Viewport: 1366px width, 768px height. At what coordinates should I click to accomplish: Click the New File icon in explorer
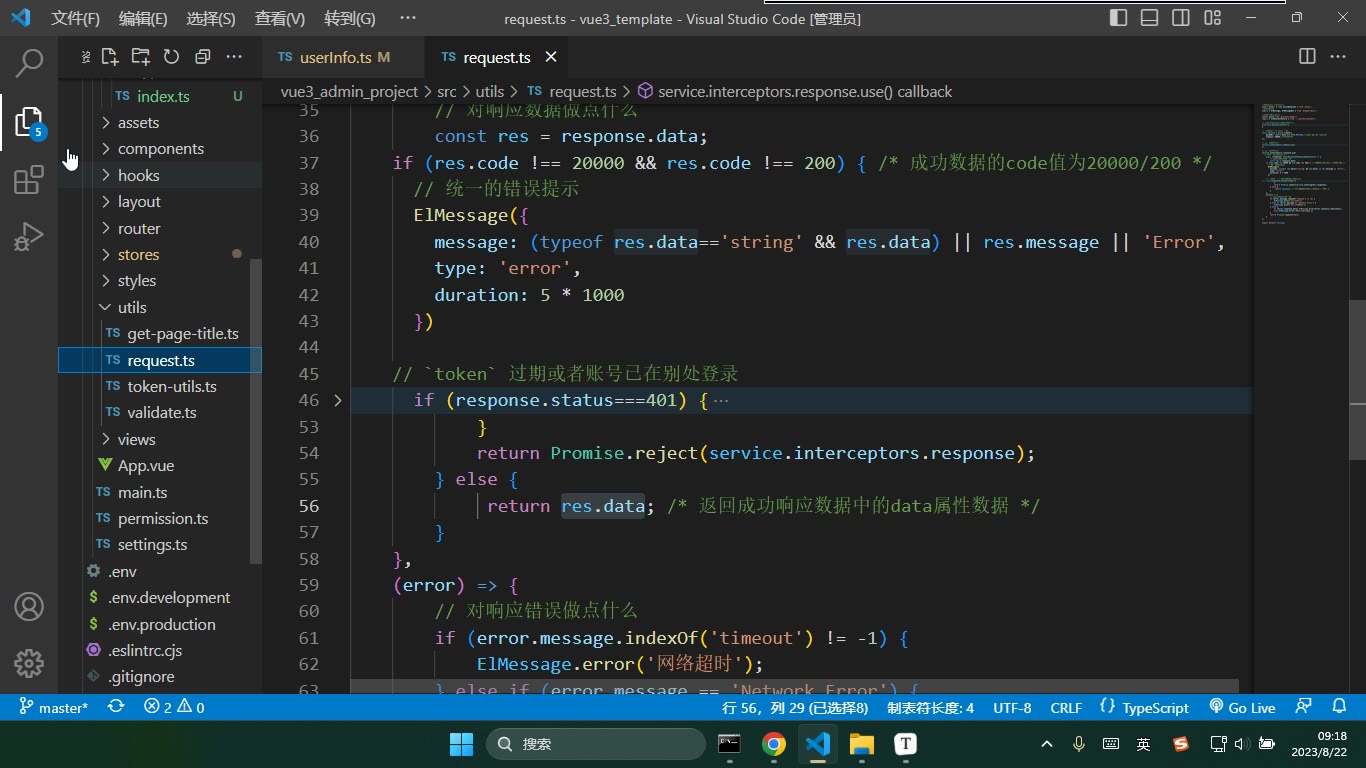(x=110, y=57)
